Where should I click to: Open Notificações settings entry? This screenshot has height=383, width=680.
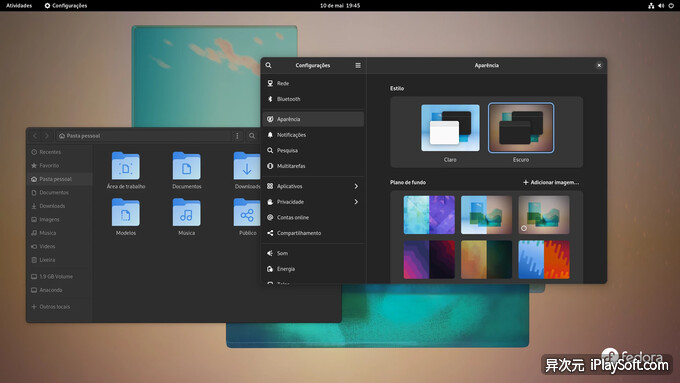pos(313,135)
